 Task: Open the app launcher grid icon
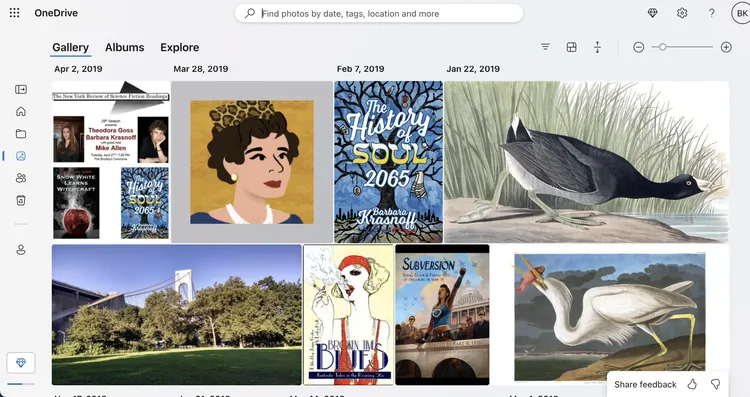14,13
